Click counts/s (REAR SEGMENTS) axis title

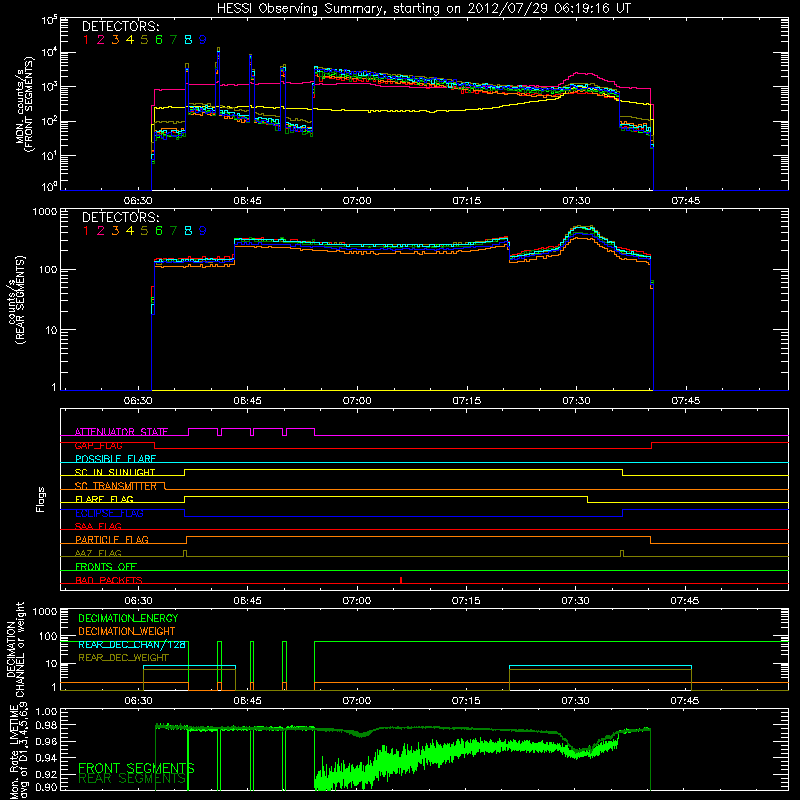(15, 300)
